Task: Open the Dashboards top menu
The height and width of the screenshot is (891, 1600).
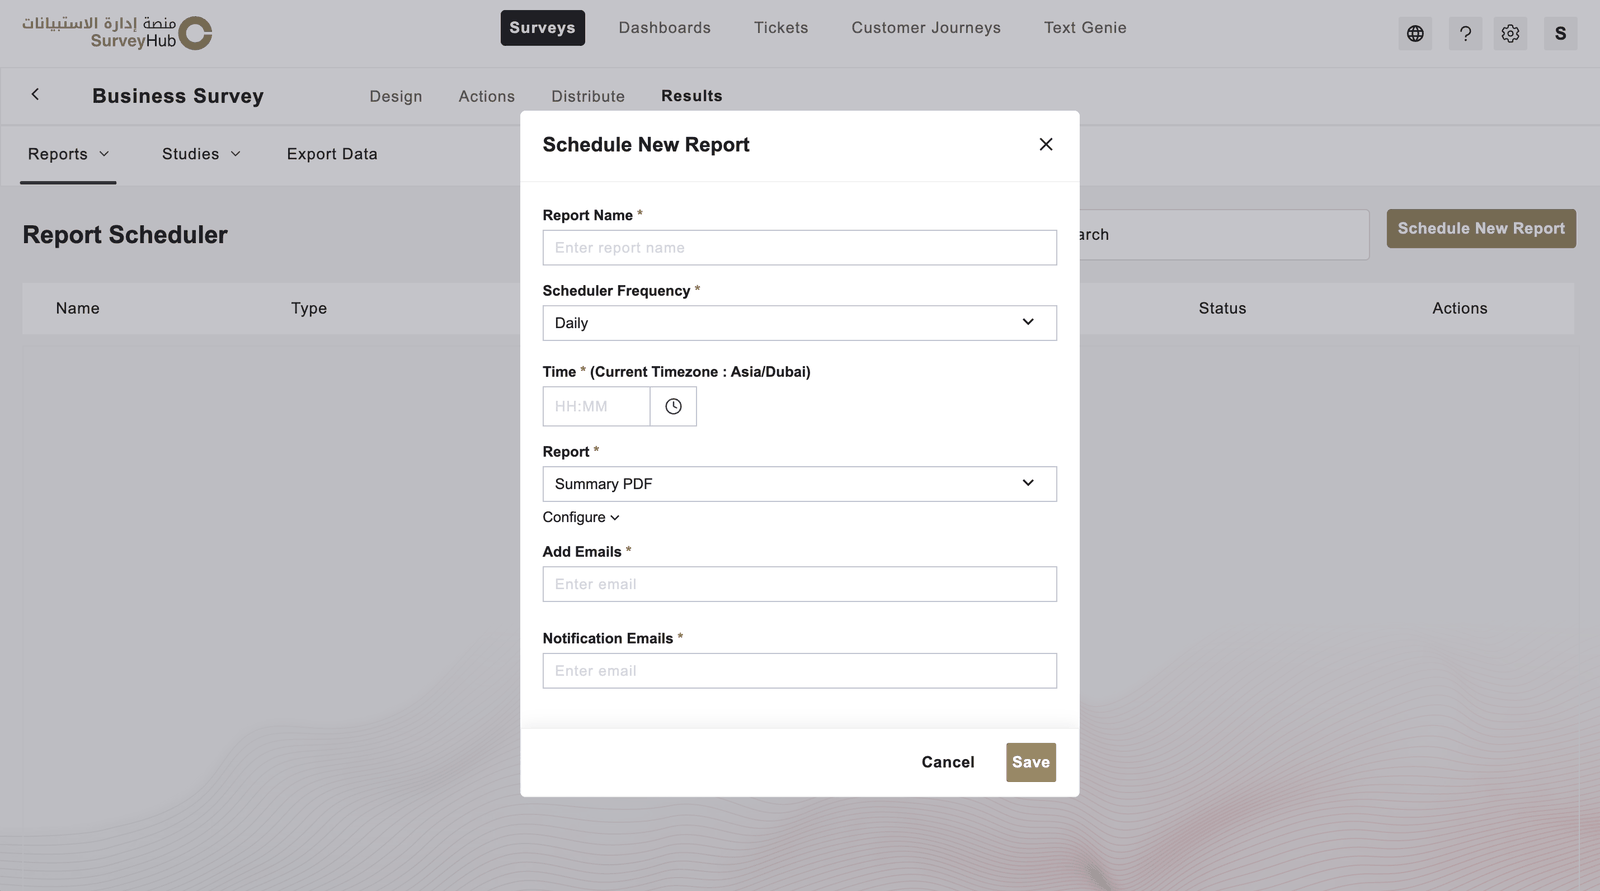Action: pos(664,28)
